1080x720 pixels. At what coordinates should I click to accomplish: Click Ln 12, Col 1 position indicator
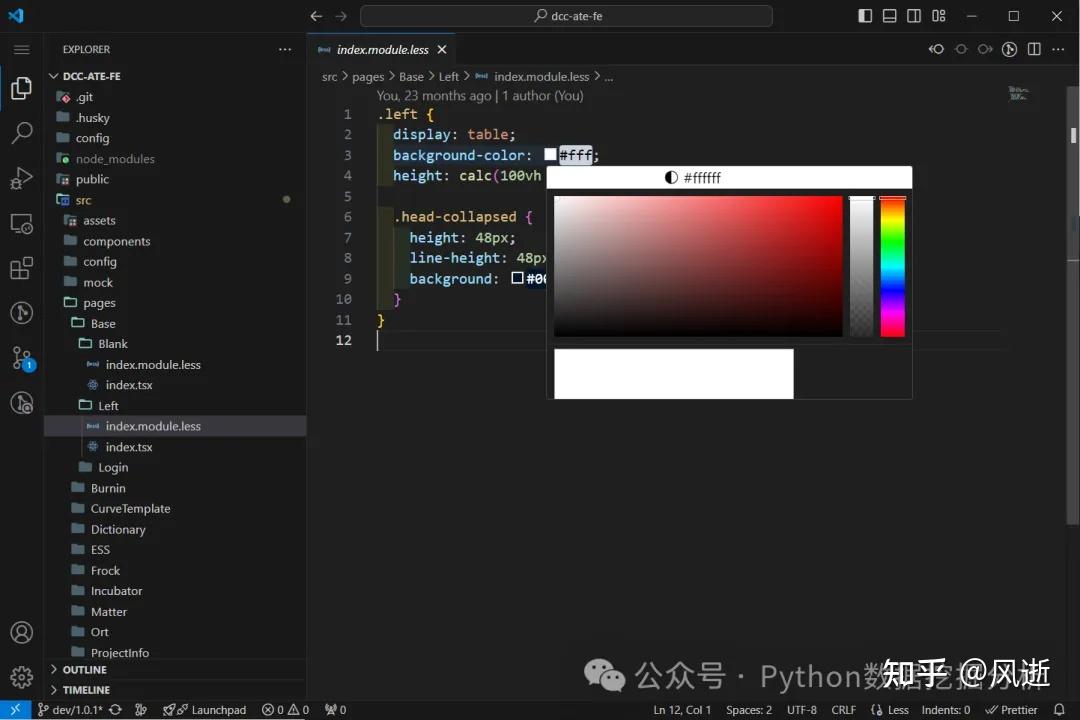[x=682, y=710]
